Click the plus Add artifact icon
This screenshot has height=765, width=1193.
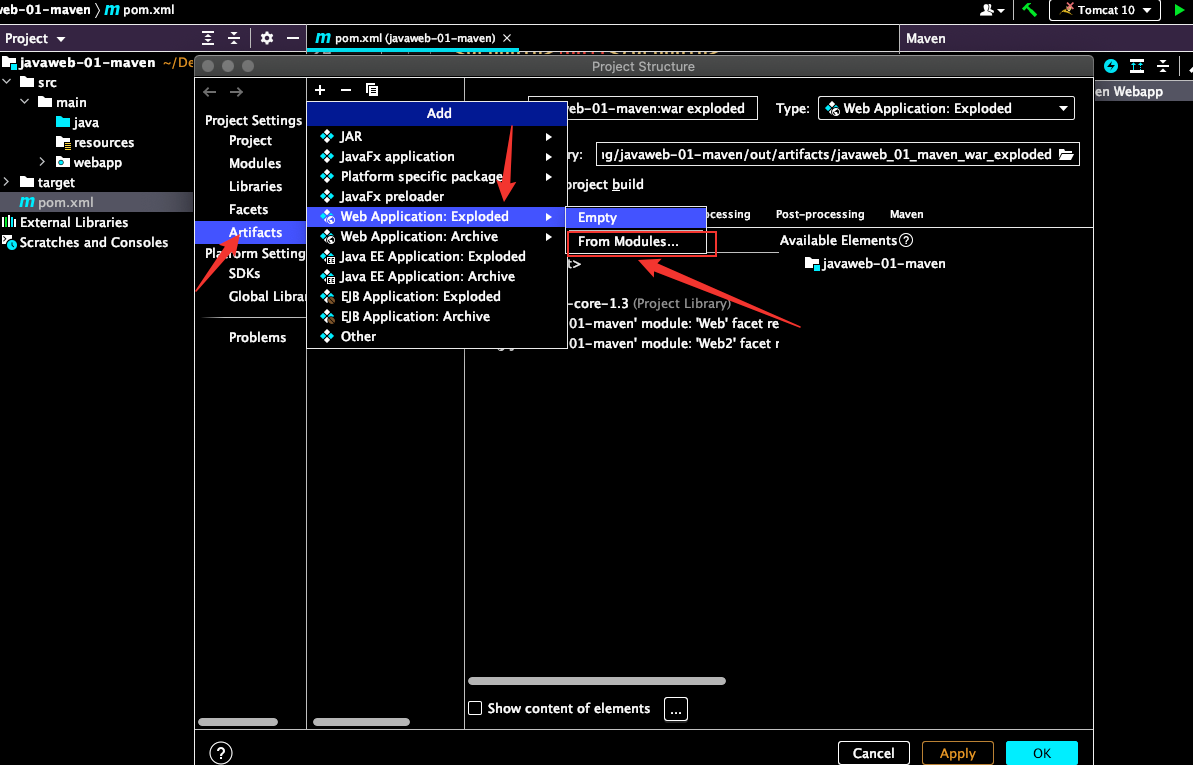click(320, 90)
